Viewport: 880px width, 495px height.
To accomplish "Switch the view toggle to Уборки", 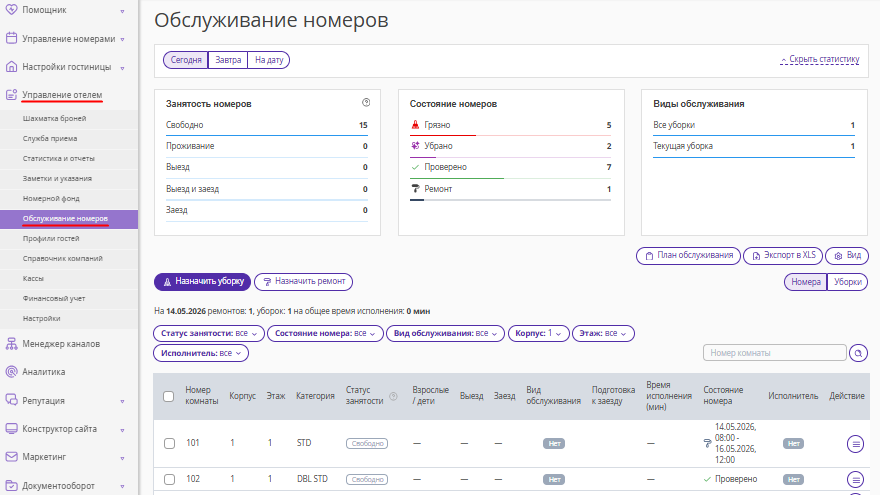I will (847, 282).
